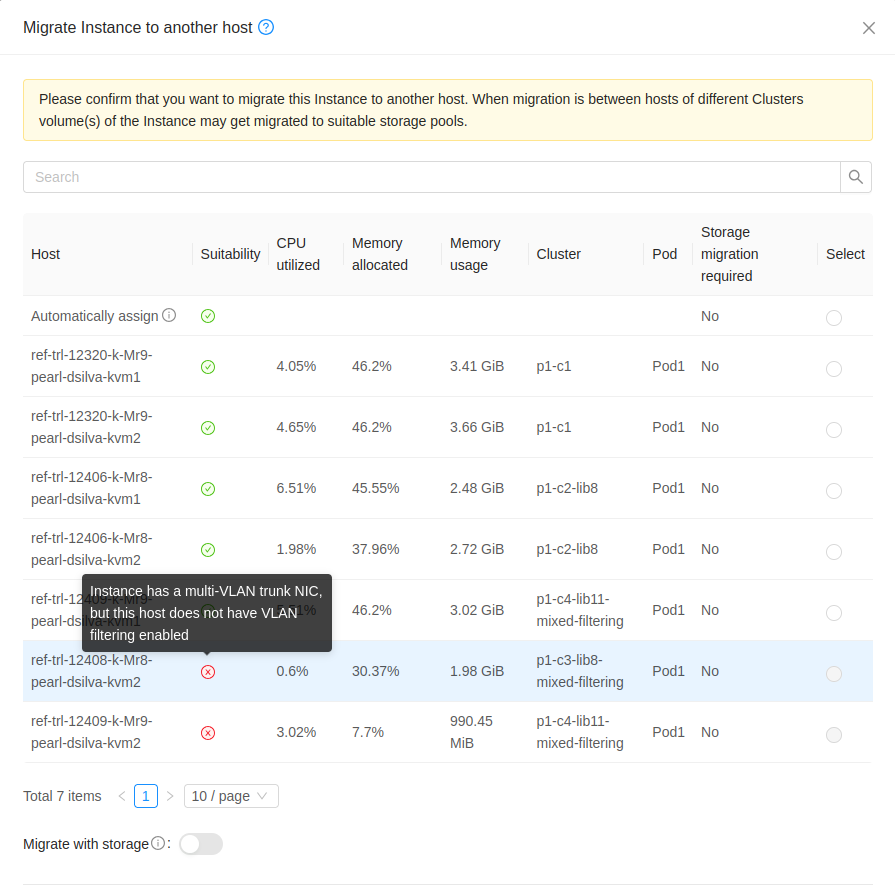Select page 1 in pagination
This screenshot has width=895, height=887.
point(146,796)
